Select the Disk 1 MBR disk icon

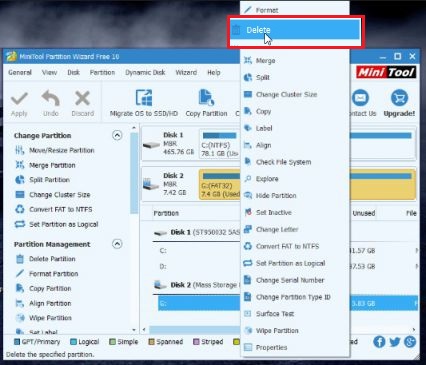click(151, 145)
